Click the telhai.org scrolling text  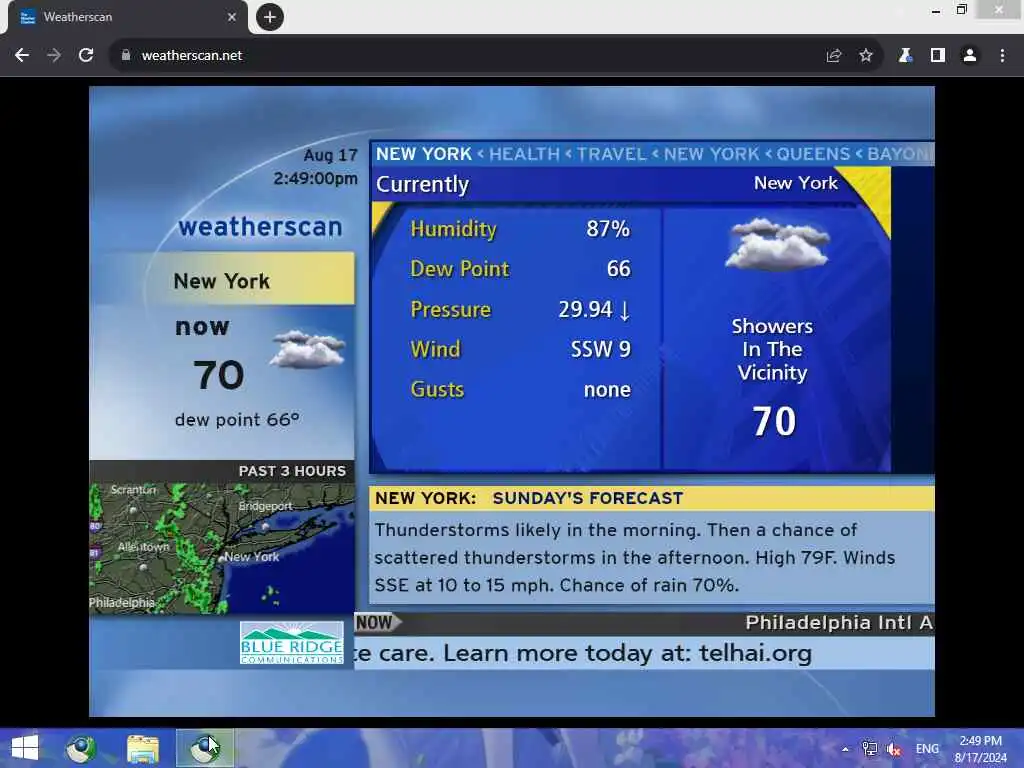point(756,653)
